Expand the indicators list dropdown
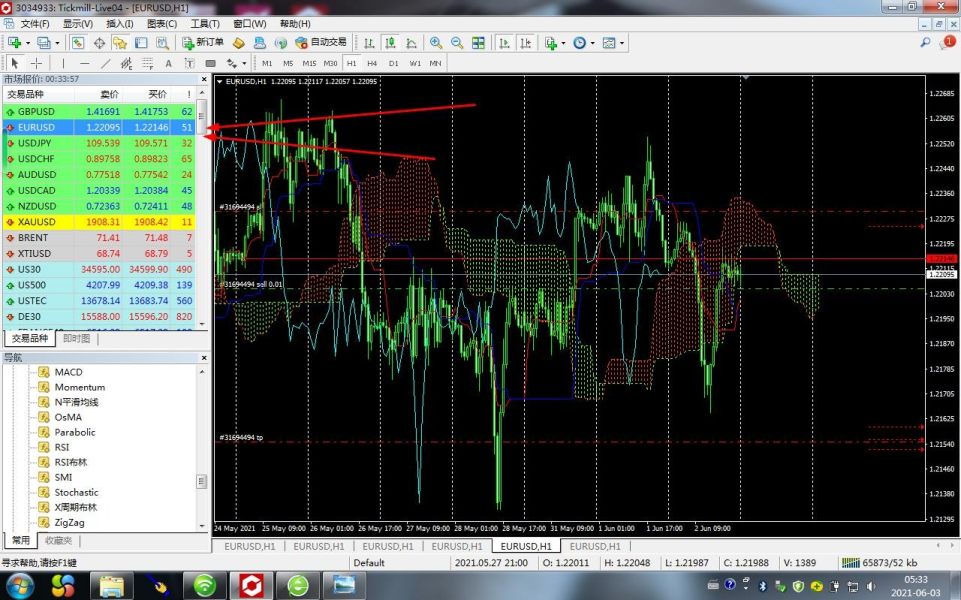This screenshot has height=600, width=961. pyautogui.click(x=563, y=43)
